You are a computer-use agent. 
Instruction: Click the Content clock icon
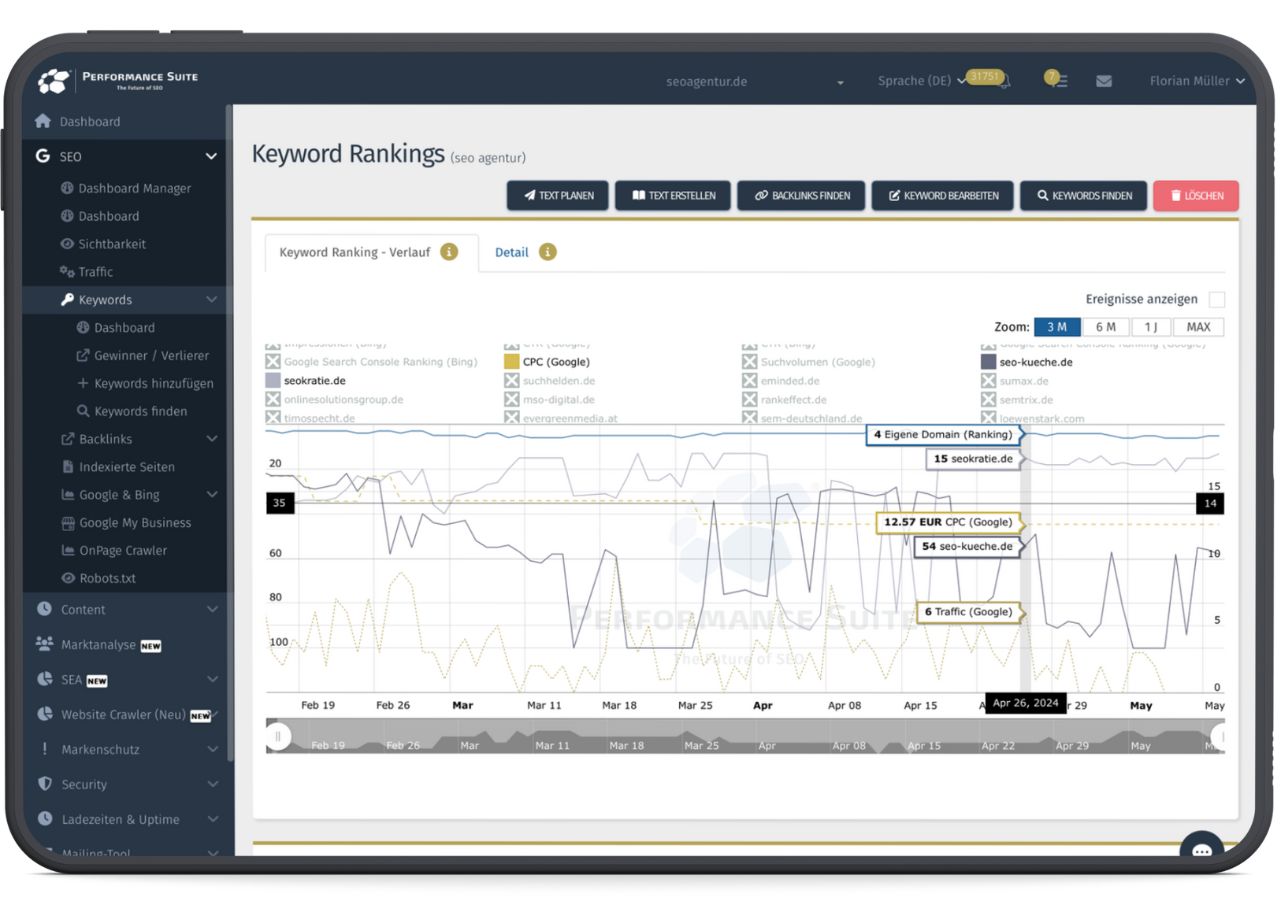pos(43,609)
